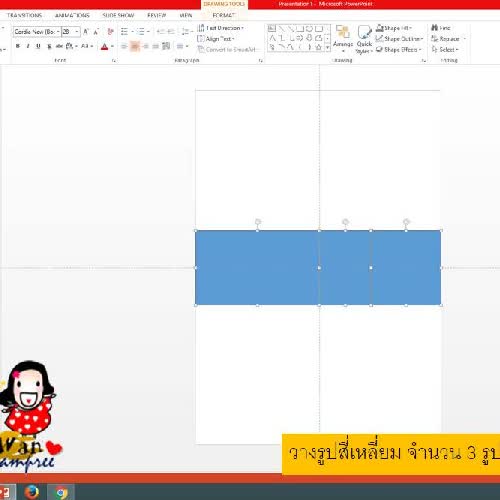Open Quick Styles gallery
Image resolution: width=500 pixels, height=500 pixels.
(364, 39)
